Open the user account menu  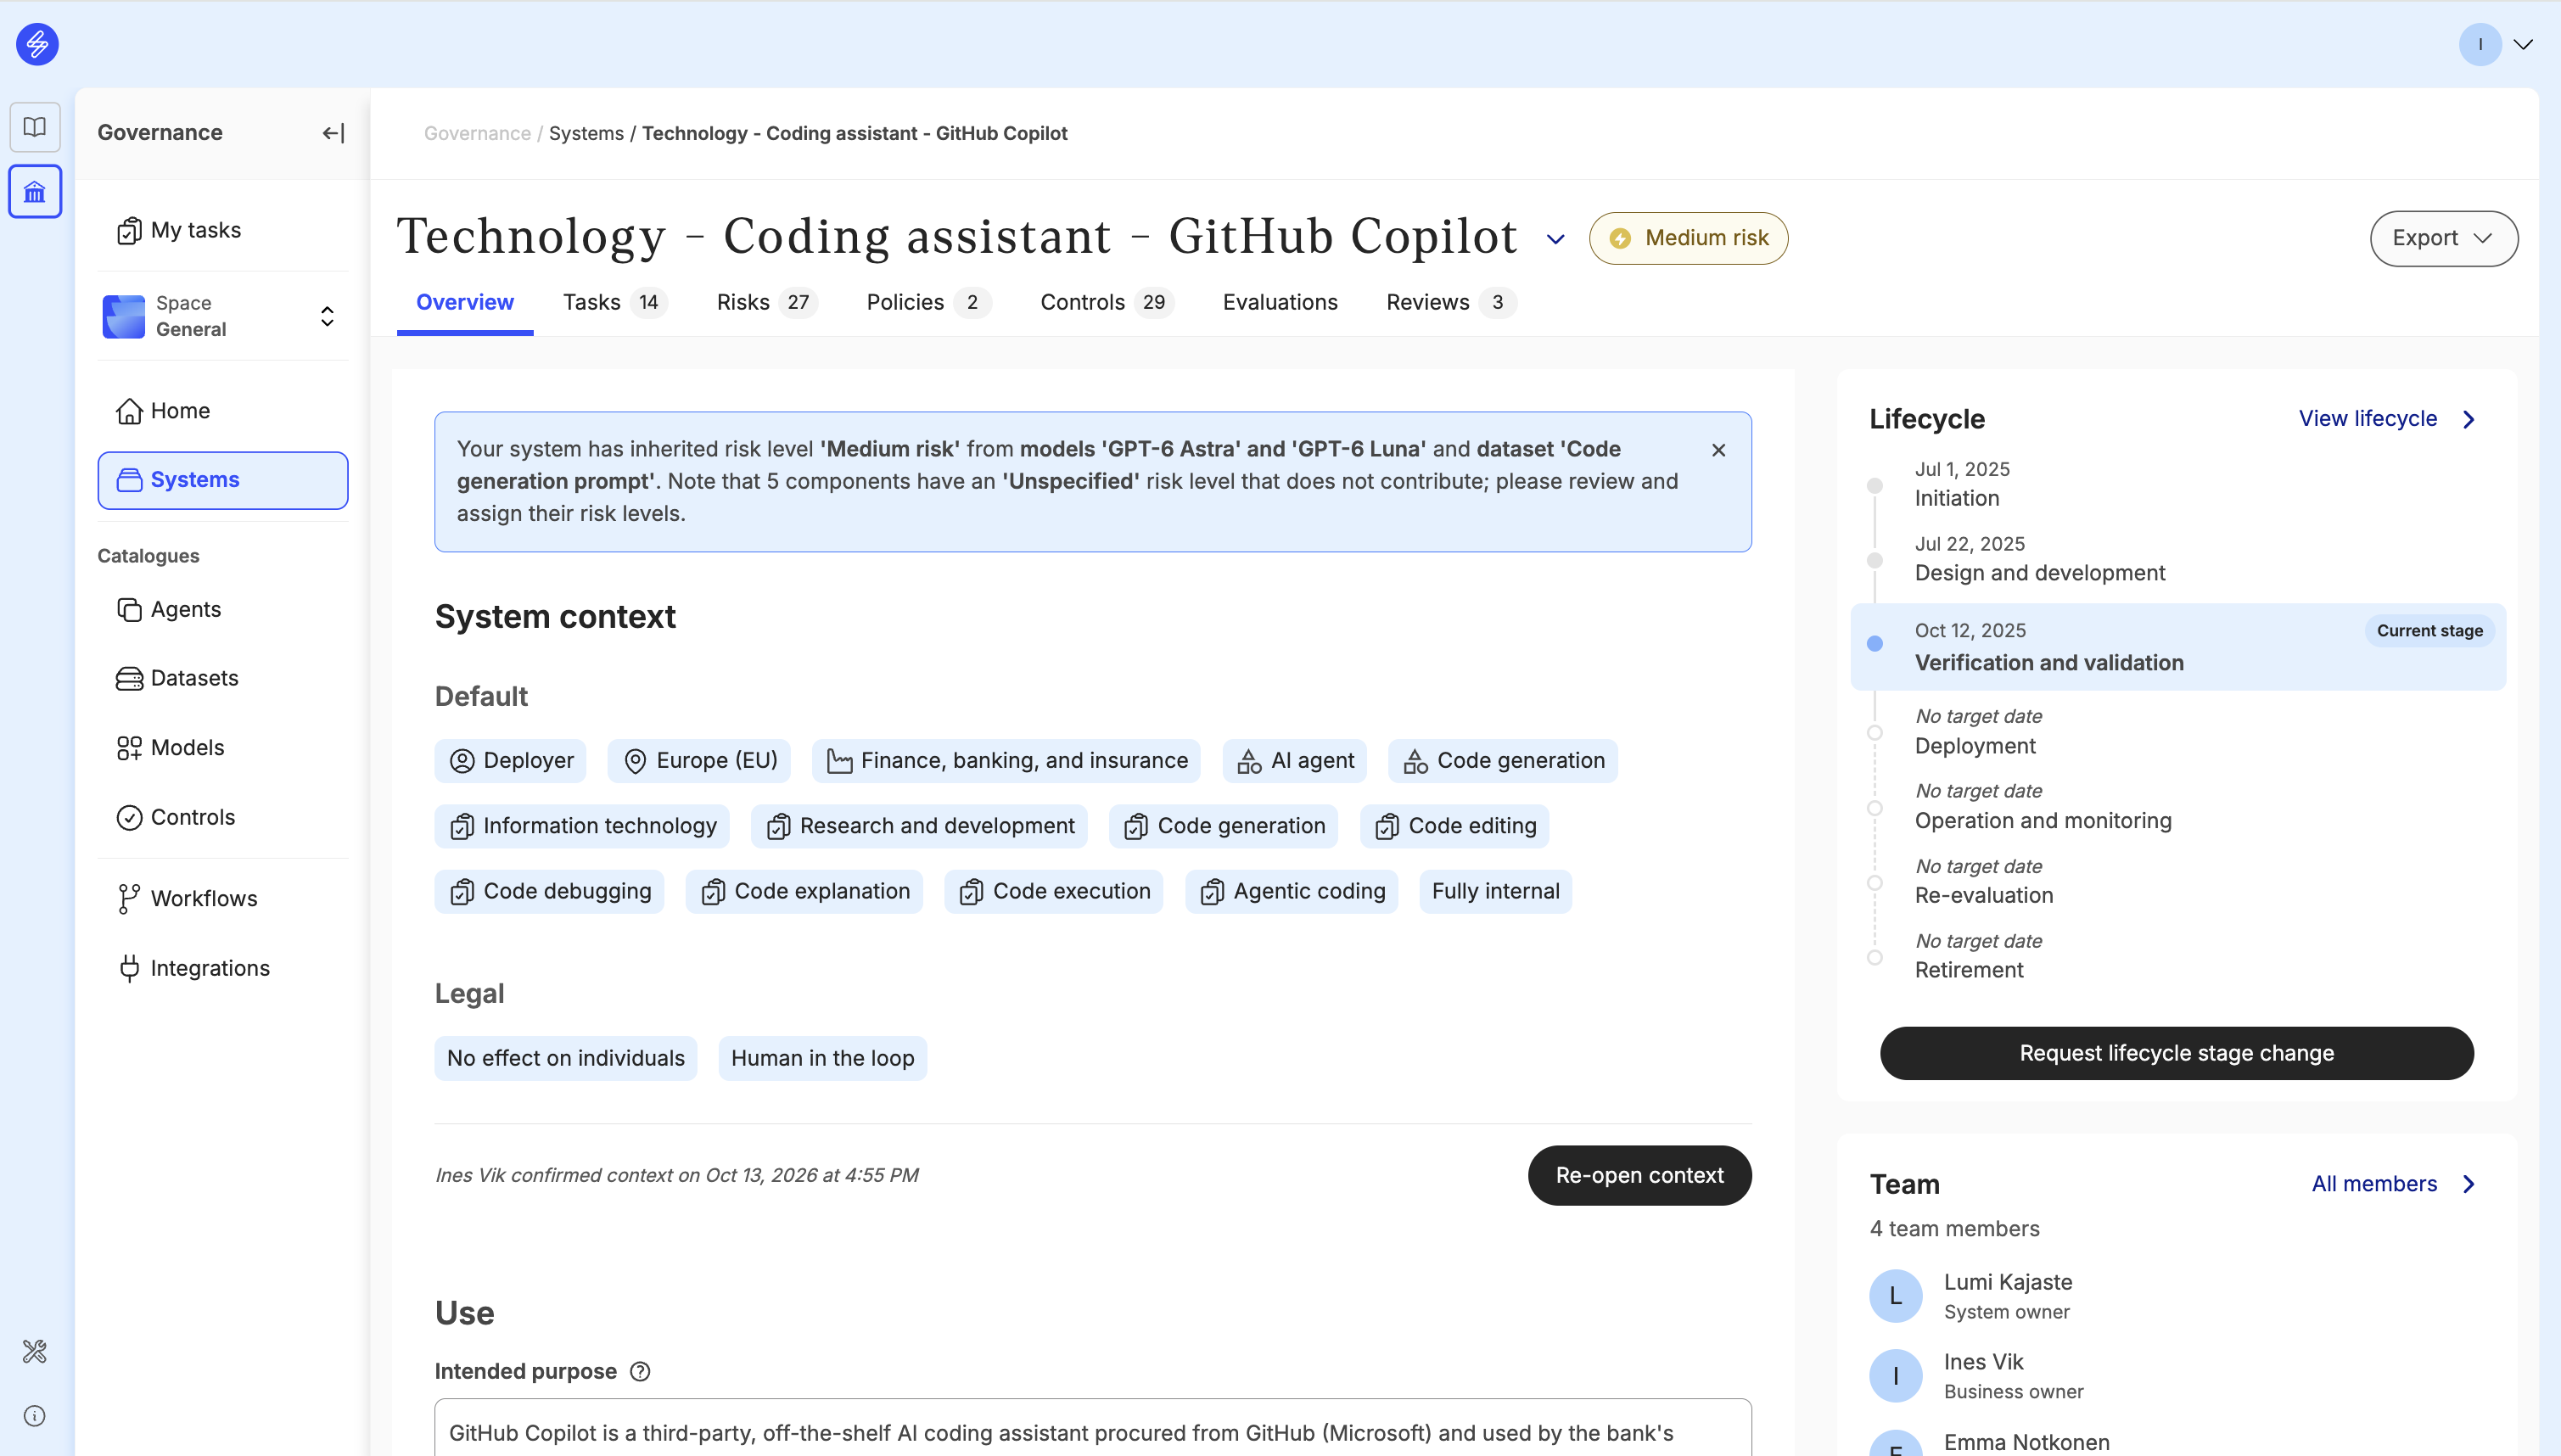point(2496,44)
